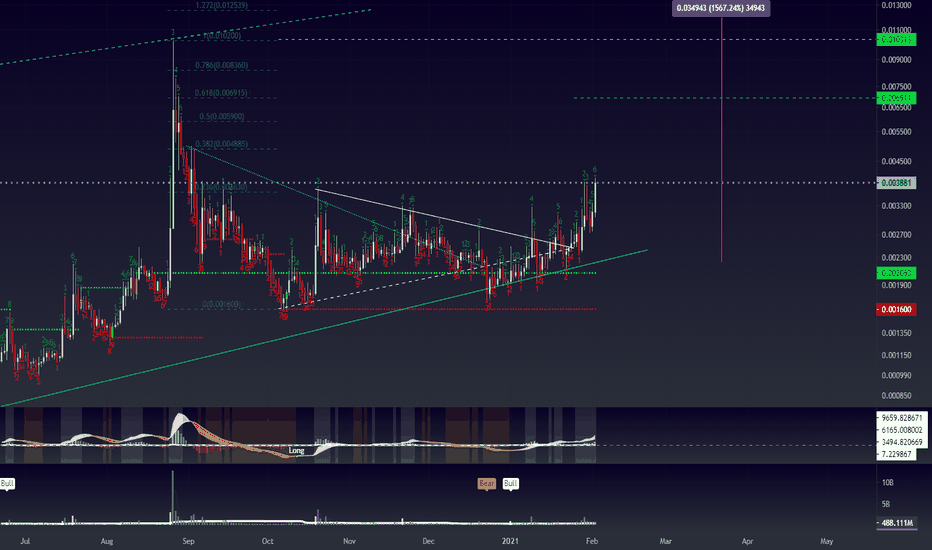Click the green price label above 0.001900
This screenshot has width=932, height=550.
click(896, 274)
